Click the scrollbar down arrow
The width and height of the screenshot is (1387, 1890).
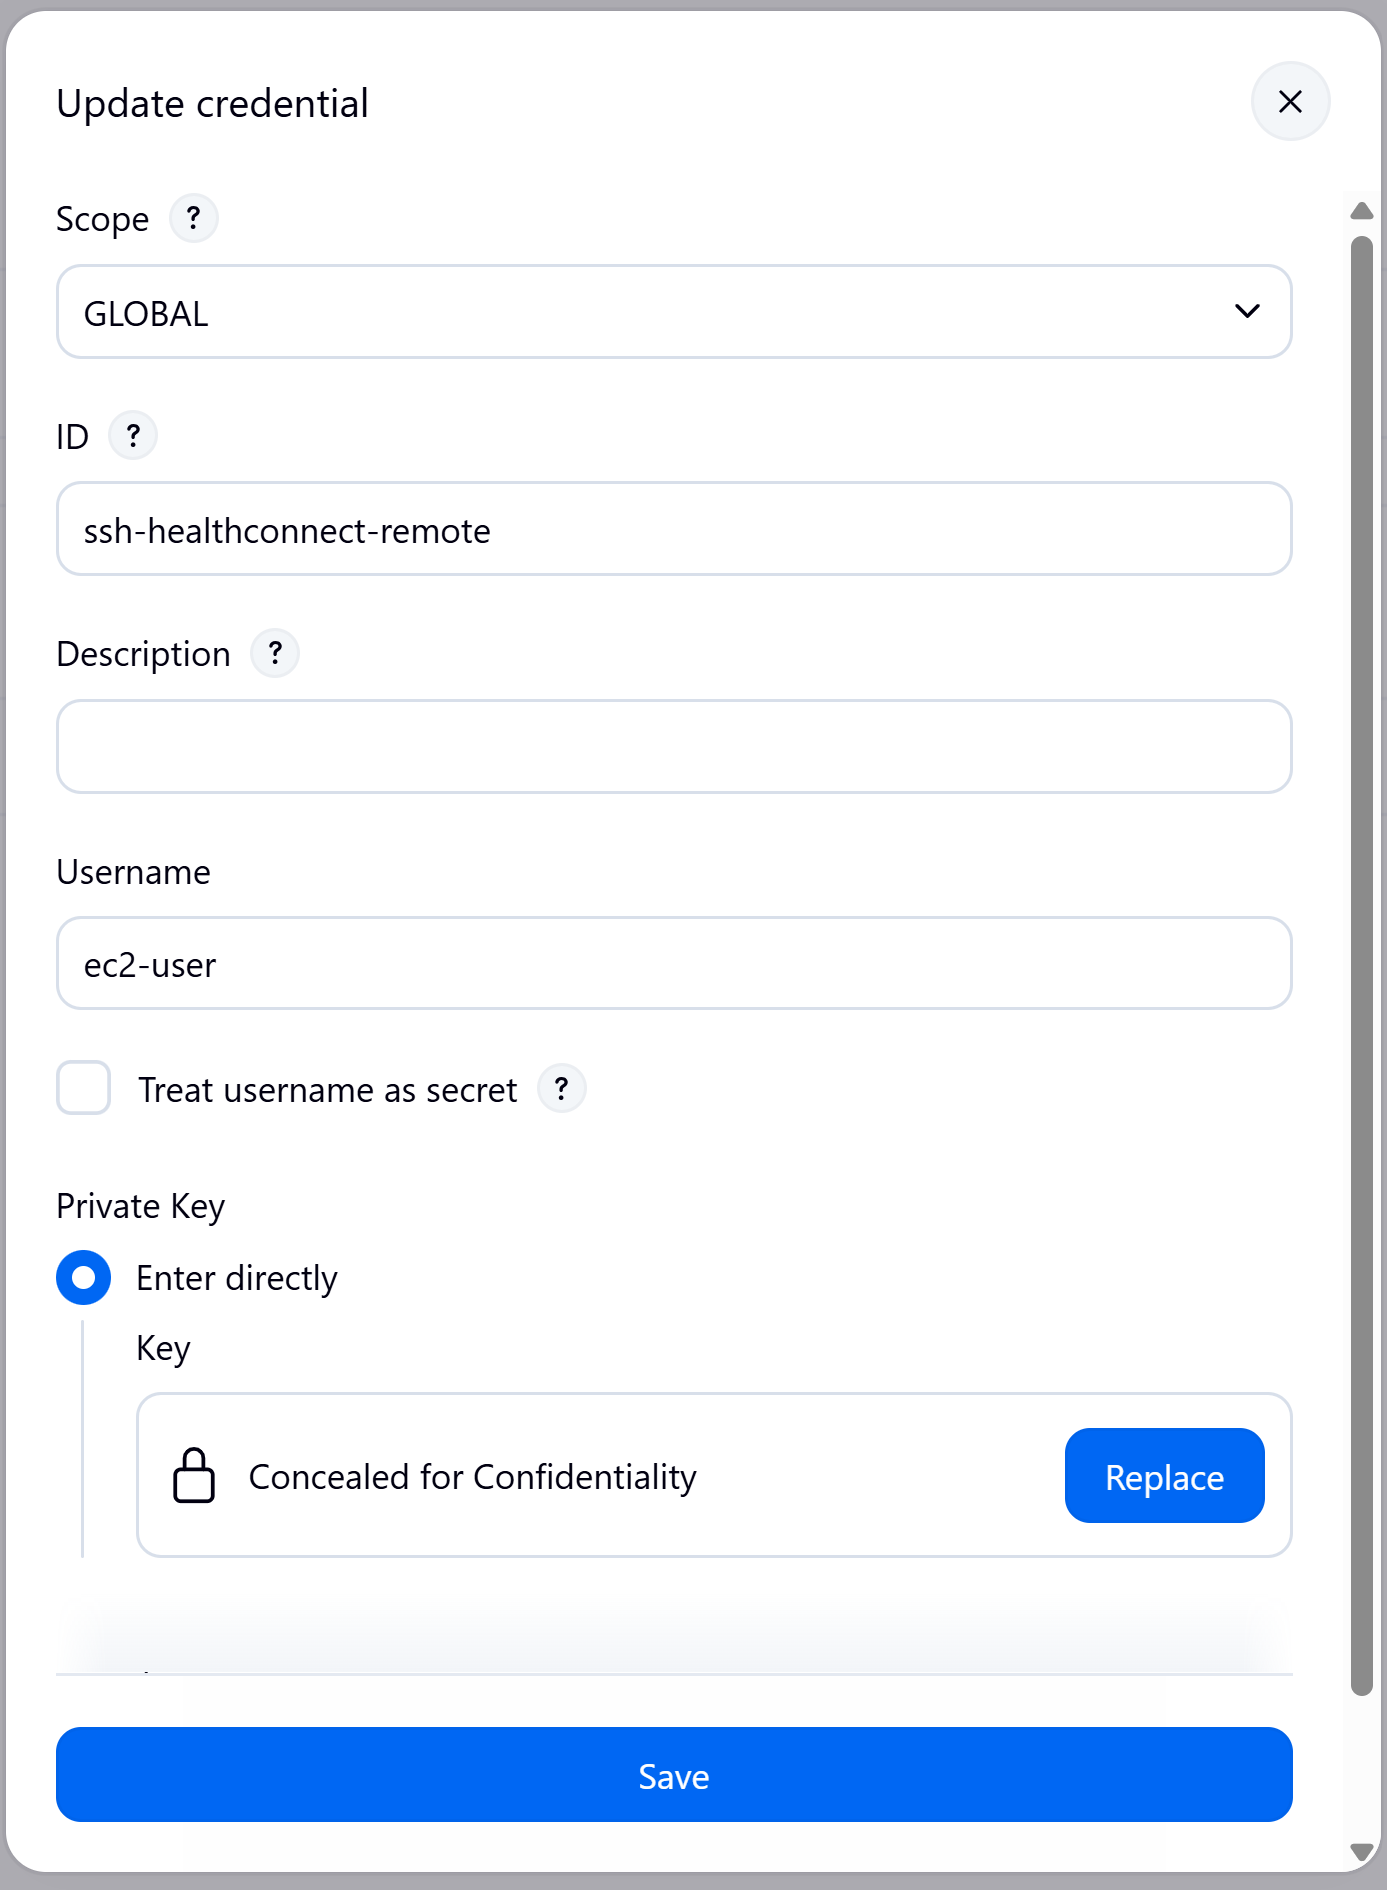1361,1851
